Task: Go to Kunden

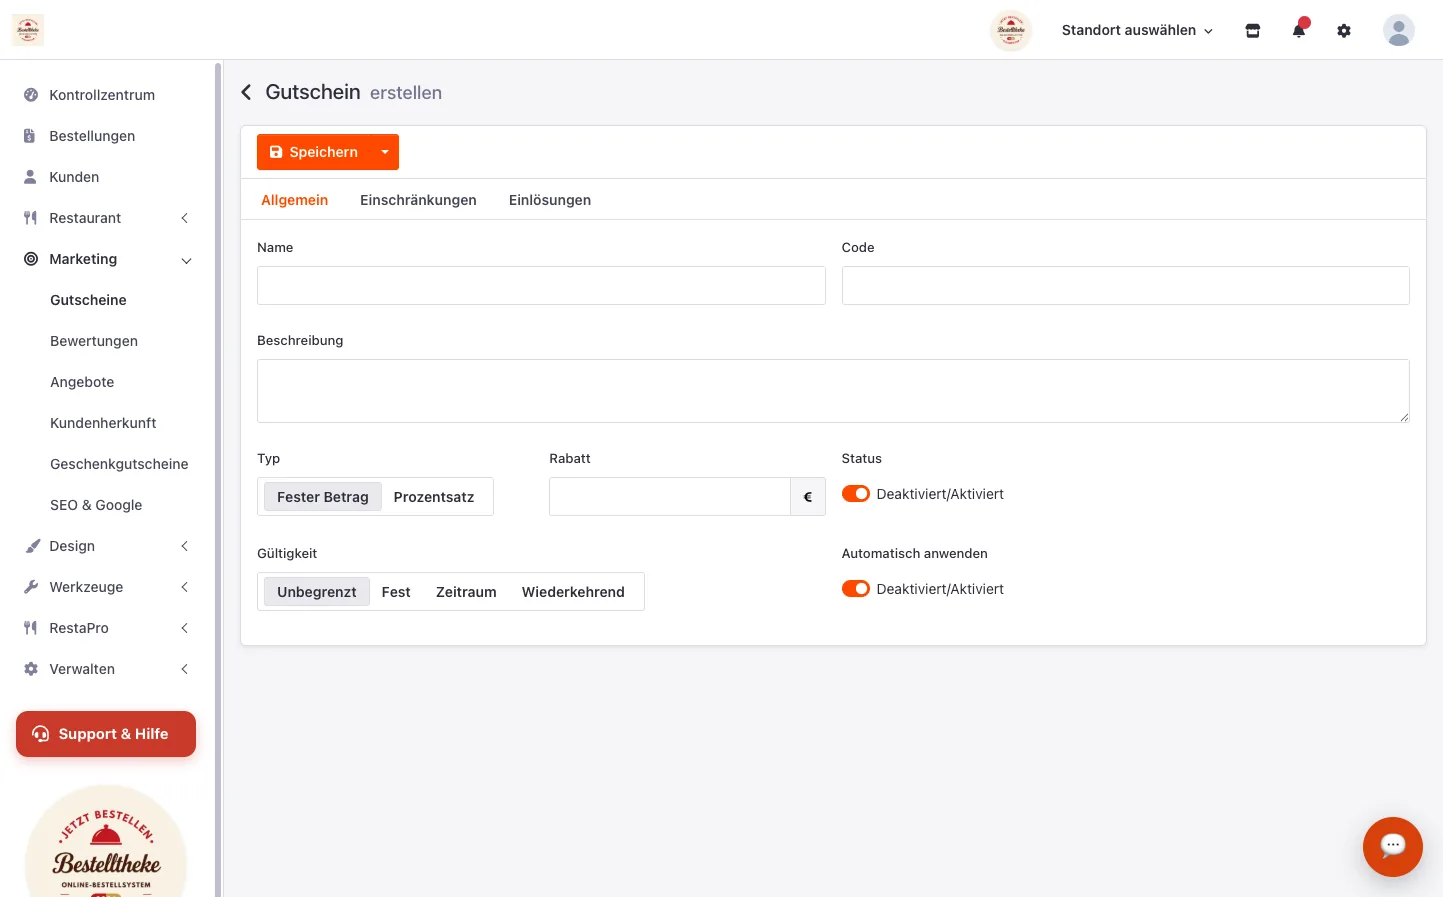Action: click(74, 177)
